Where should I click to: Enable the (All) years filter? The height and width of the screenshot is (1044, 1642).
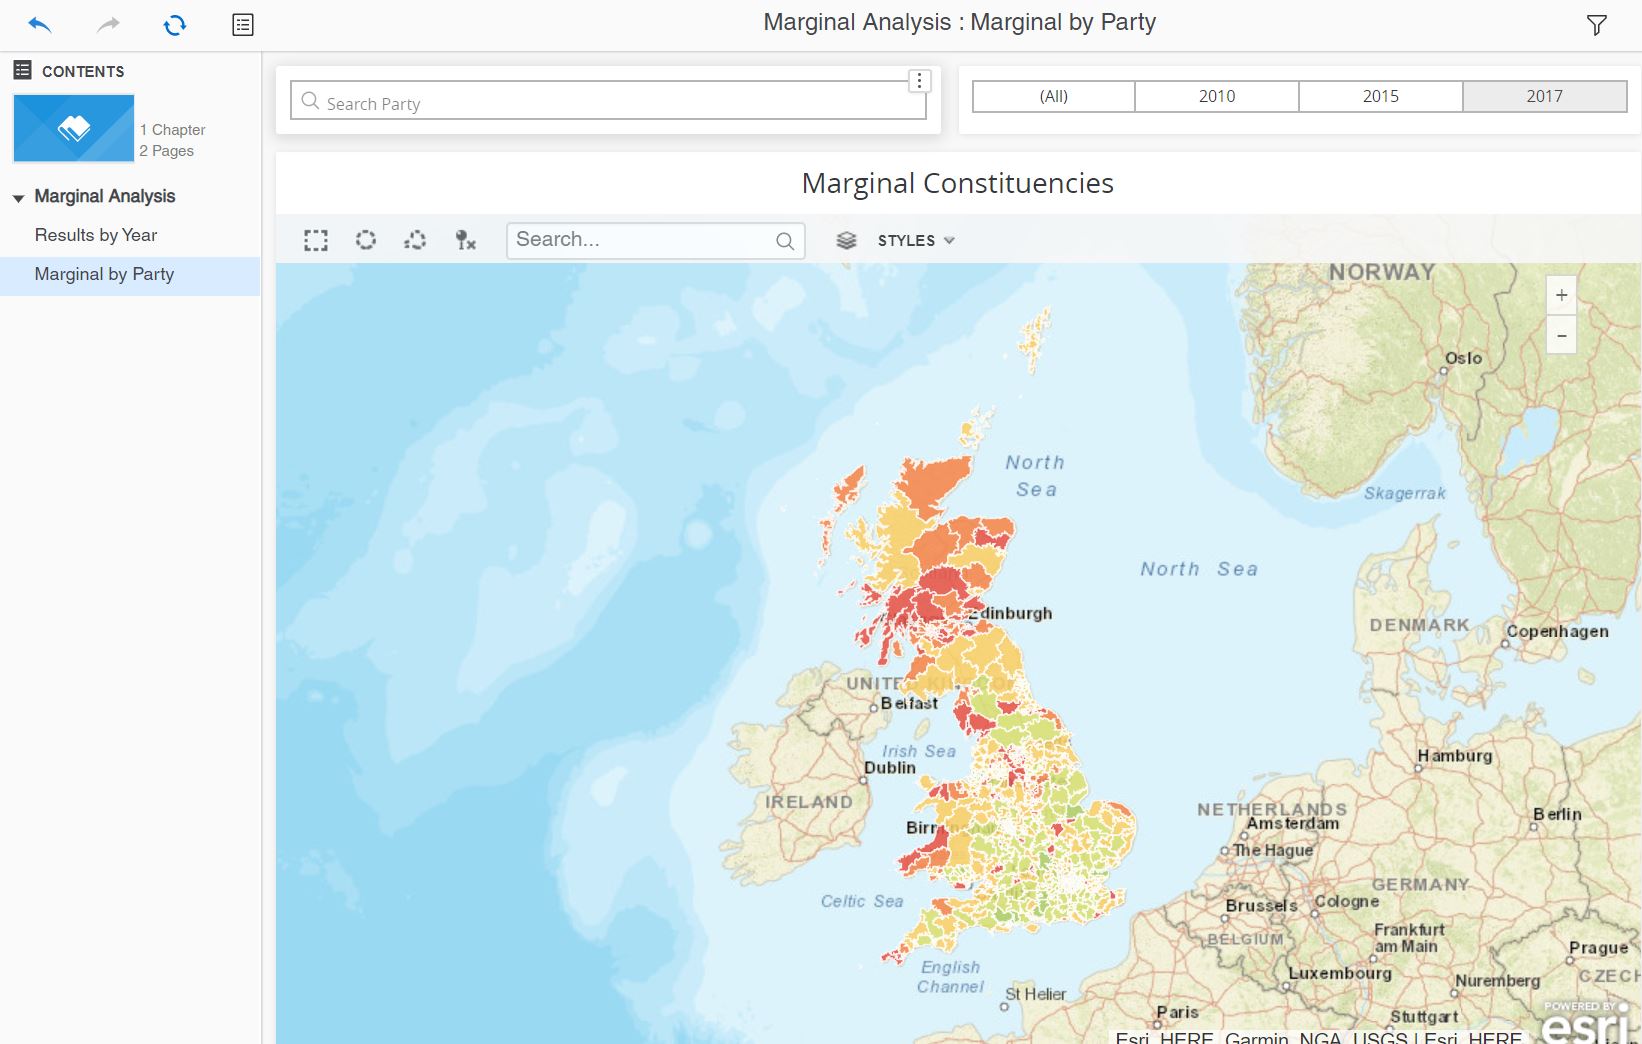(1052, 96)
